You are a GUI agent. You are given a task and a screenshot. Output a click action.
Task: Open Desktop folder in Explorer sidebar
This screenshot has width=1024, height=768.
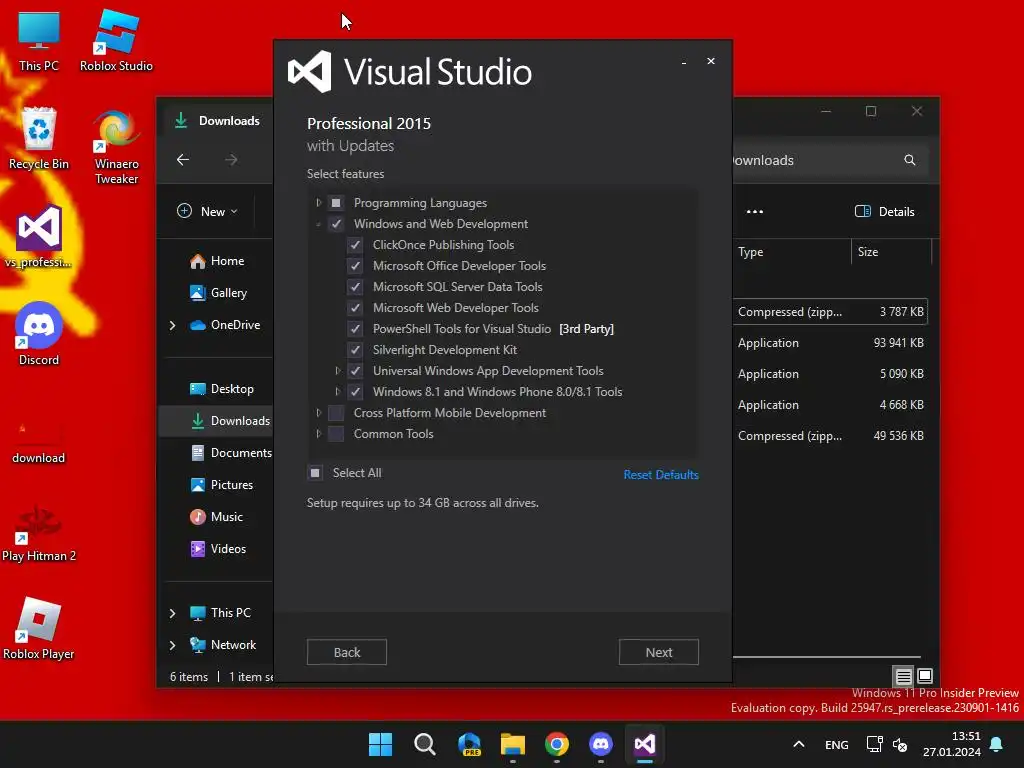tap(222, 389)
